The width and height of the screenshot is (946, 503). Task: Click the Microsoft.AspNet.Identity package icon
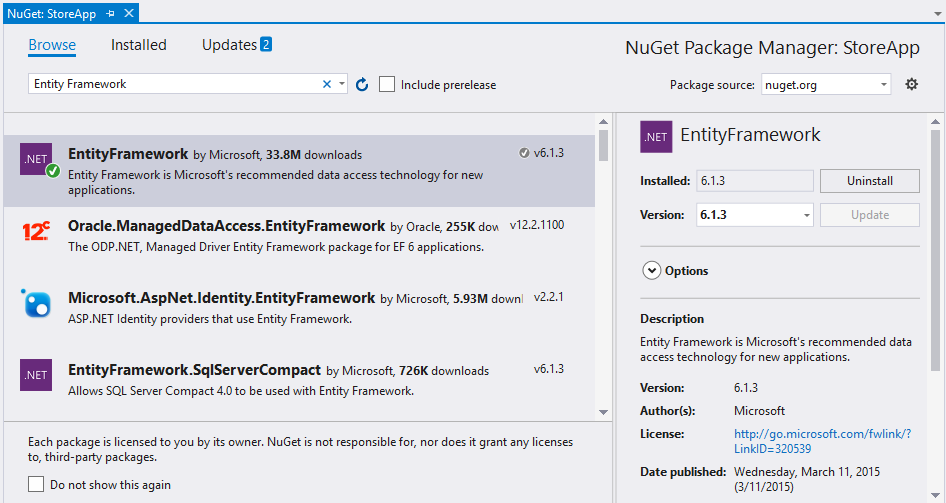(36, 304)
